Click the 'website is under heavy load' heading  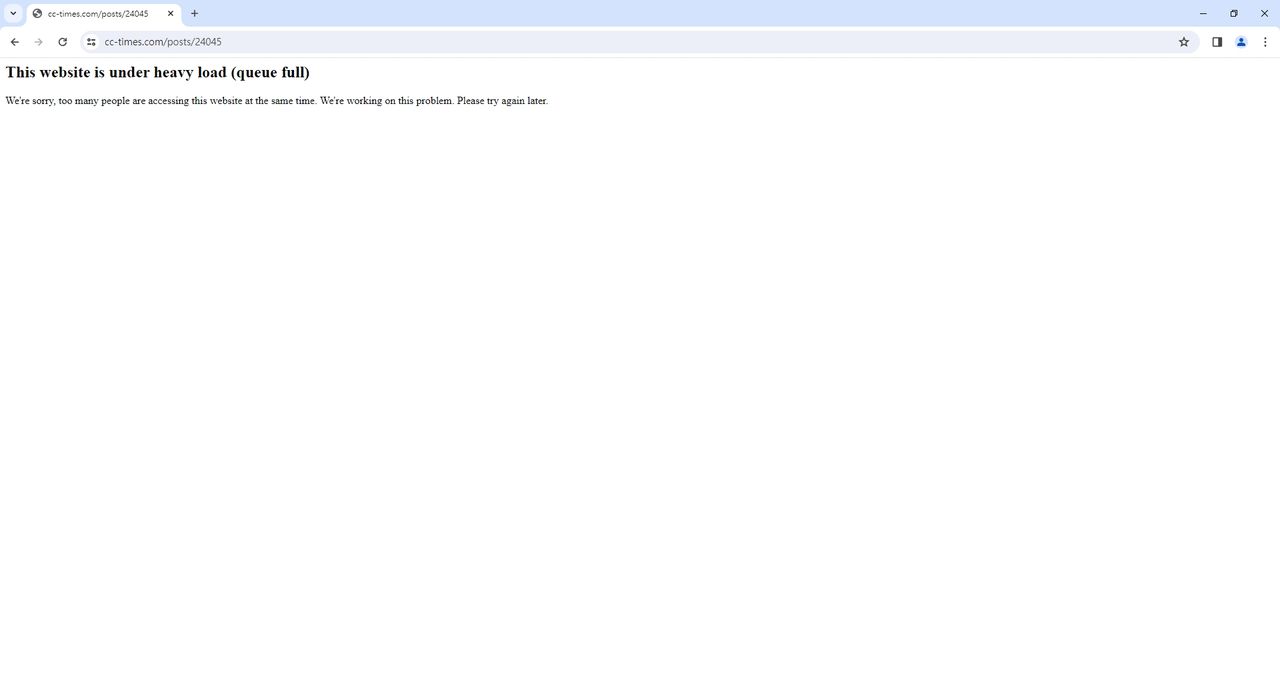pyautogui.click(x=158, y=73)
